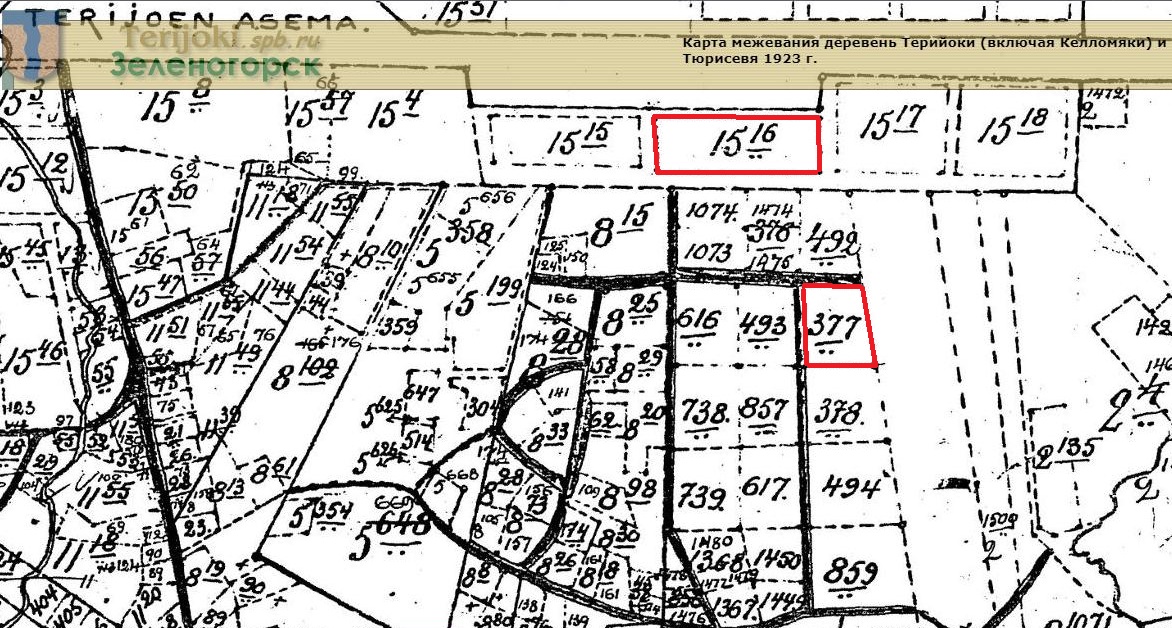Select plot 378 below the red box
The width and height of the screenshot is (1172, 628).
pyautogui.click(x=840, y=412)
